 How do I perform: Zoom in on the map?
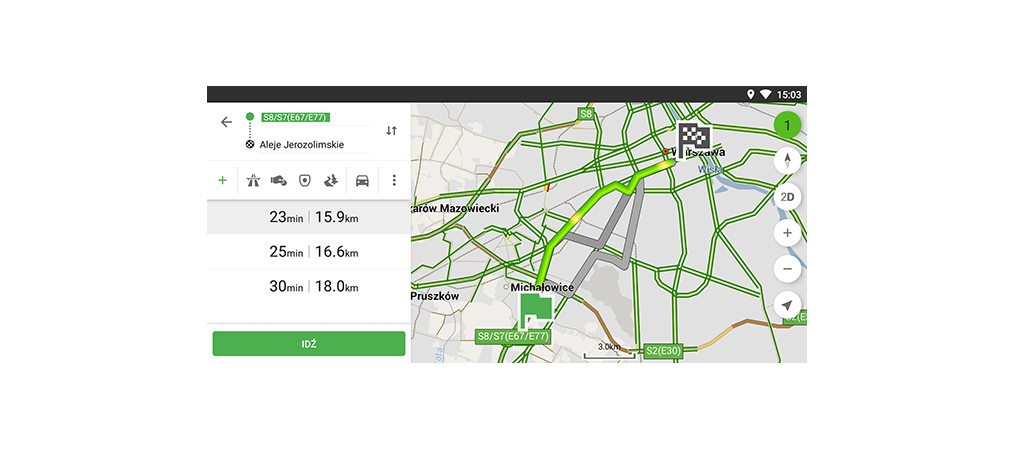point(787,233)
